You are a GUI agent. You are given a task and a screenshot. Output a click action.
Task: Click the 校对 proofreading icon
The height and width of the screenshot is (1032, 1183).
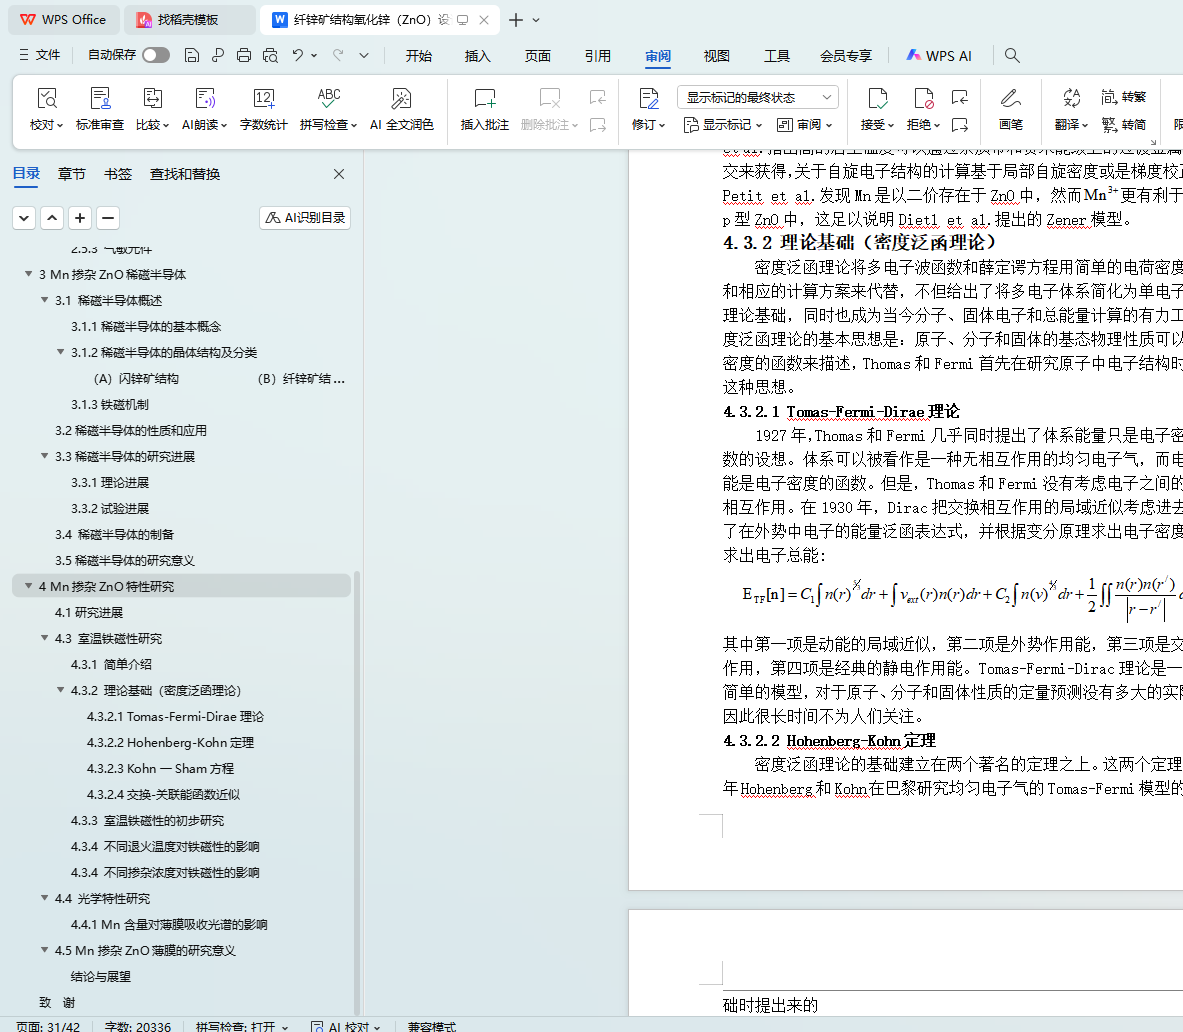(x=46, y=99)
